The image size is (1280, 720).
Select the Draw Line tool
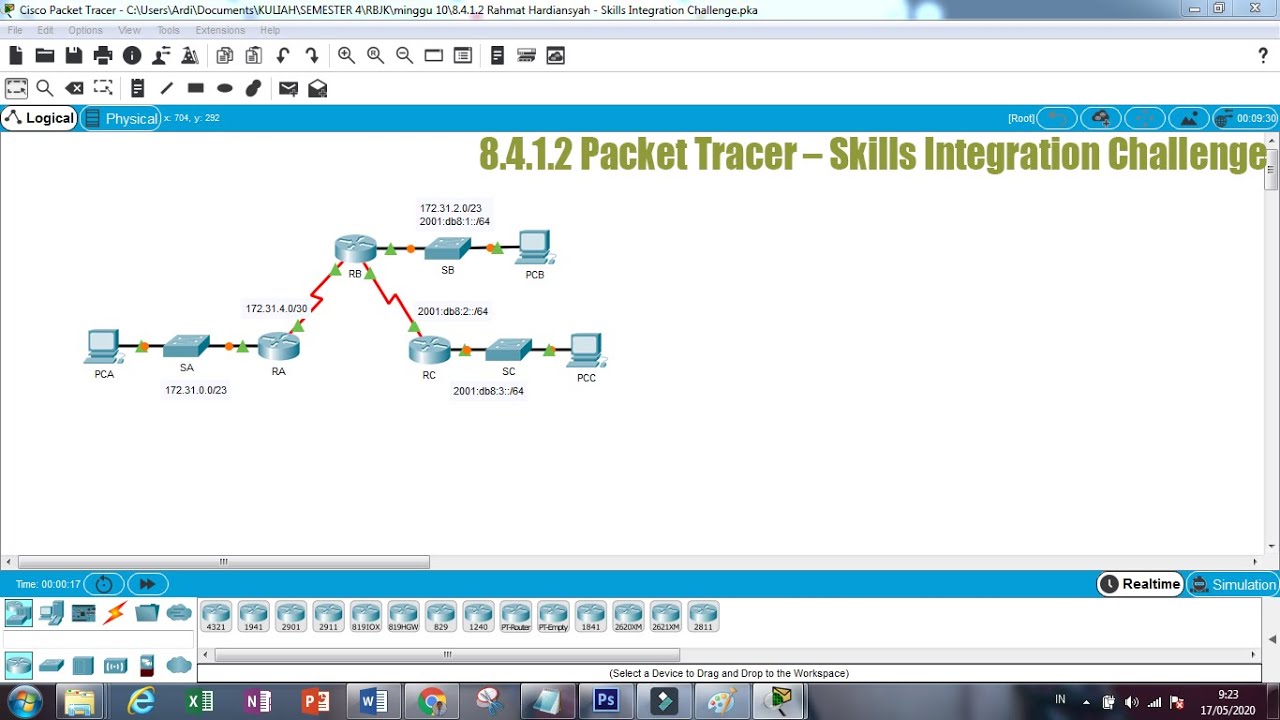(167, 88)
